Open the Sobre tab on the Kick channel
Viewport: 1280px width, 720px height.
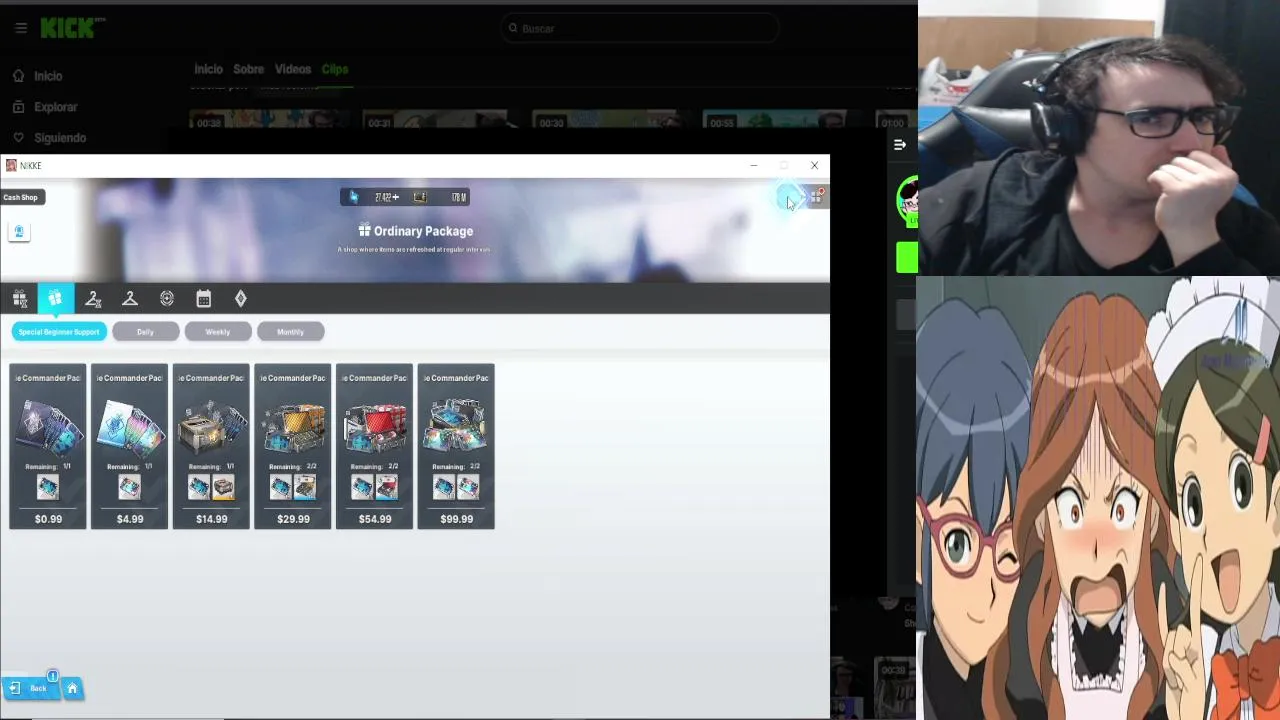[248, 69]
